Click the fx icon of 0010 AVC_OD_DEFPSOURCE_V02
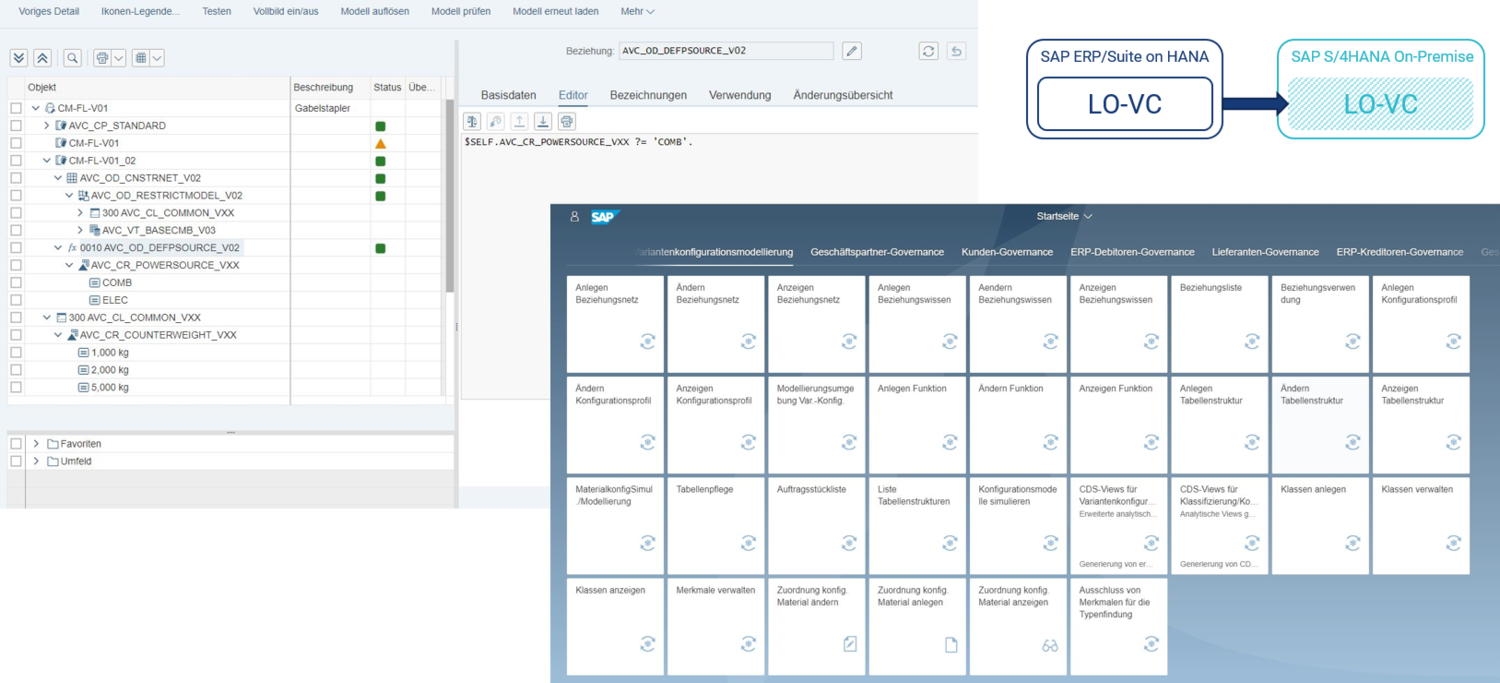Screen dimensions: 1500x683 72,248
